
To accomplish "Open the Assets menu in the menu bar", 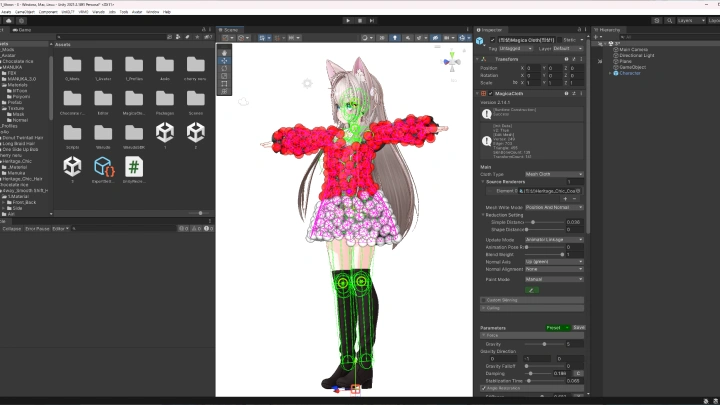I will [x=6, y=12].
